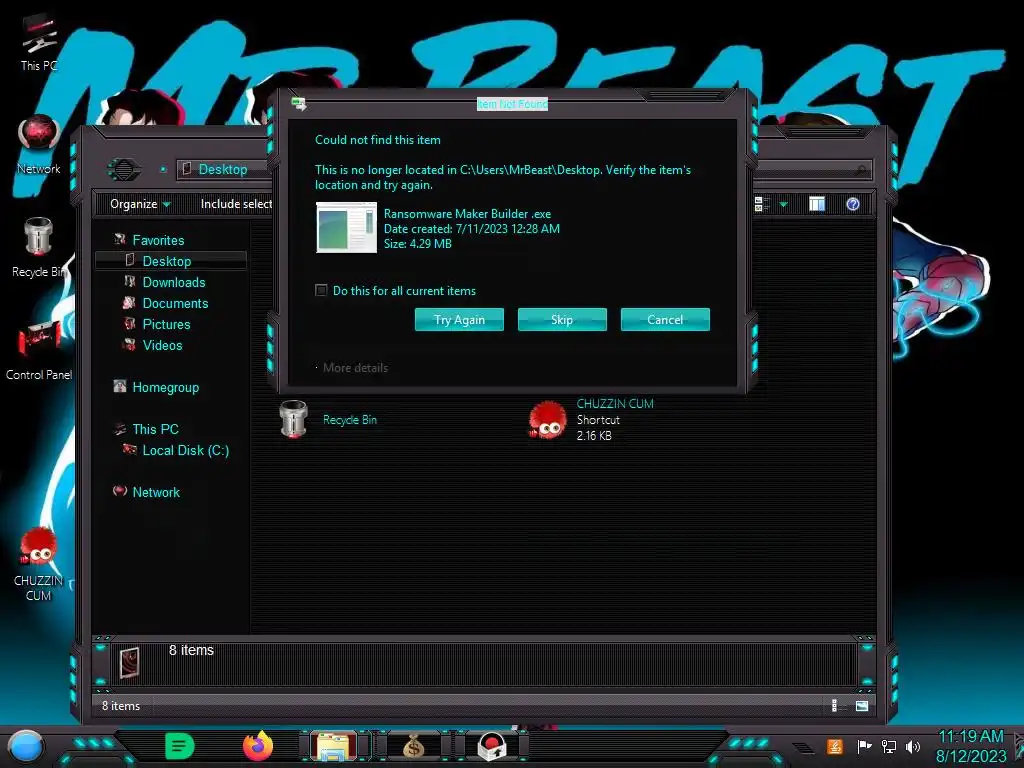Open Local Disk (C:) in navigation pane
The image size is (1024, 768).
(x=185, y=451)
